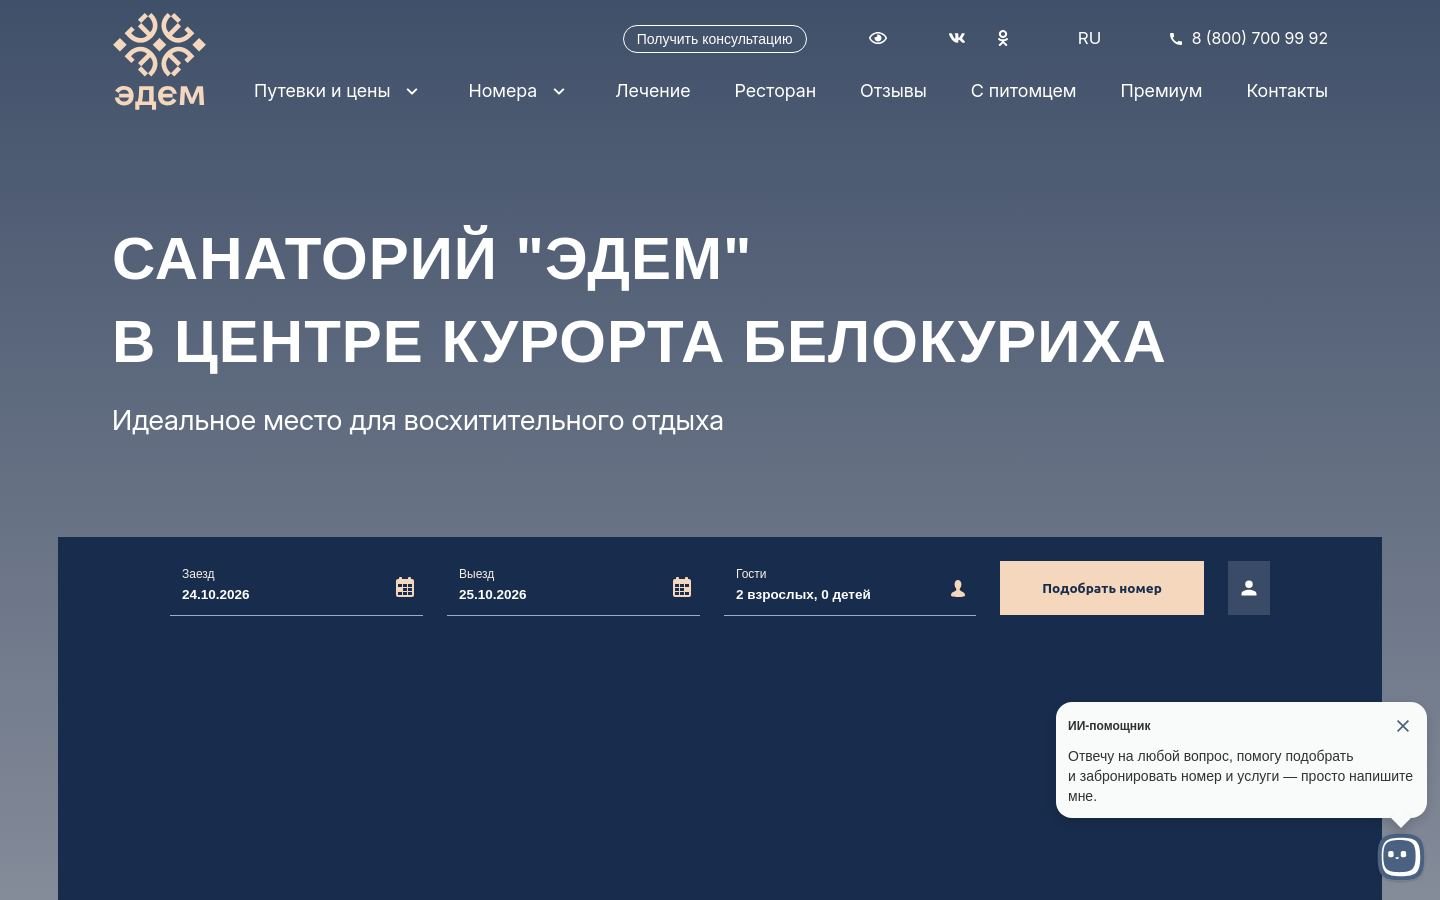Click the ИИ-помощник title text
This screenshot has width=1440, height=900.
[x=1109, y=726]
